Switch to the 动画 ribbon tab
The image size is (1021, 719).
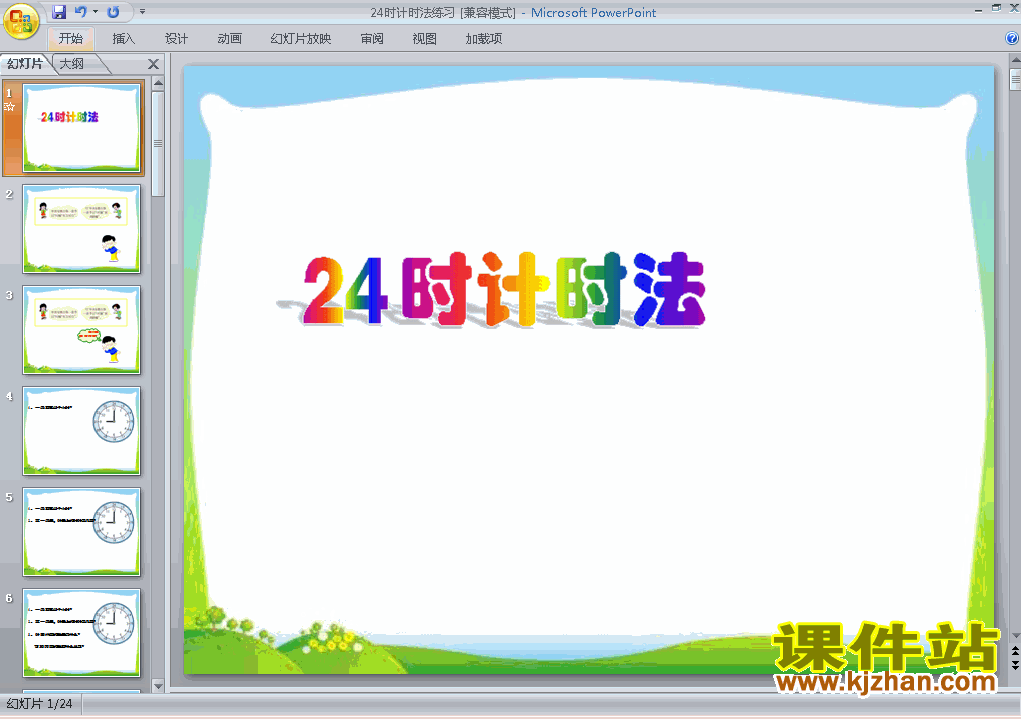(x=229, y=38)
